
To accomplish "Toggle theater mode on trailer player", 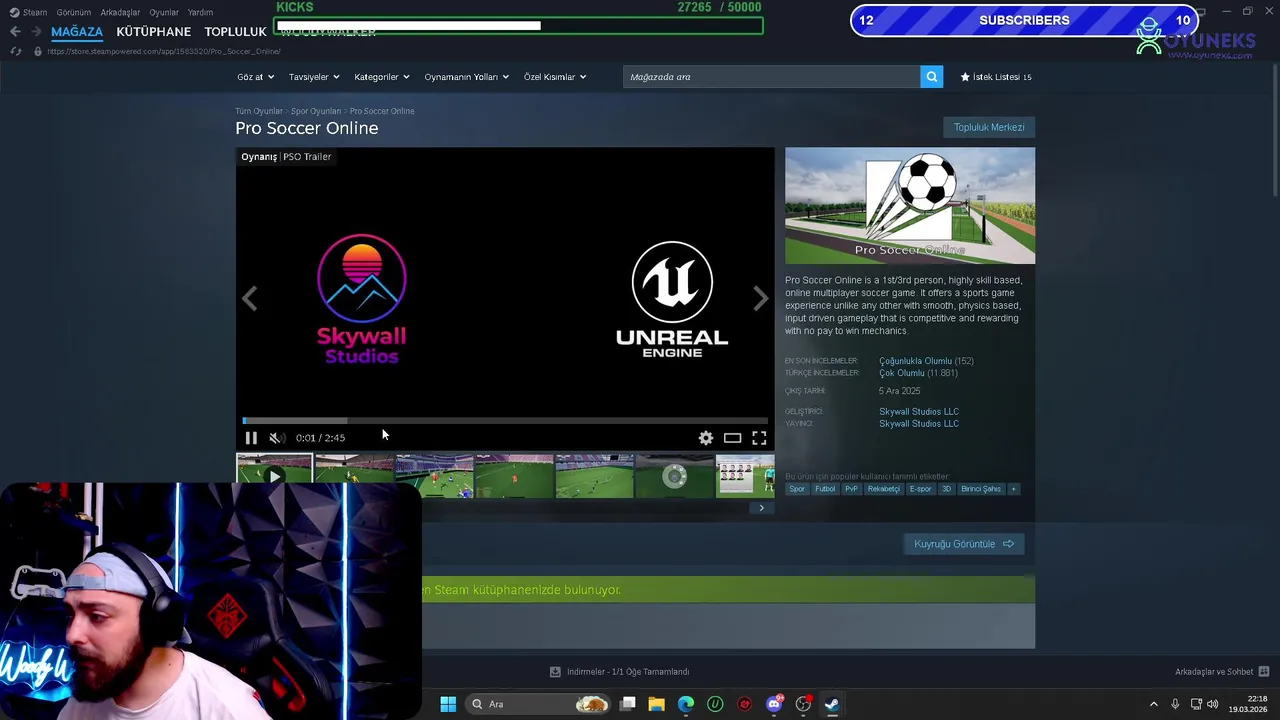I will (x=733, y=438).
